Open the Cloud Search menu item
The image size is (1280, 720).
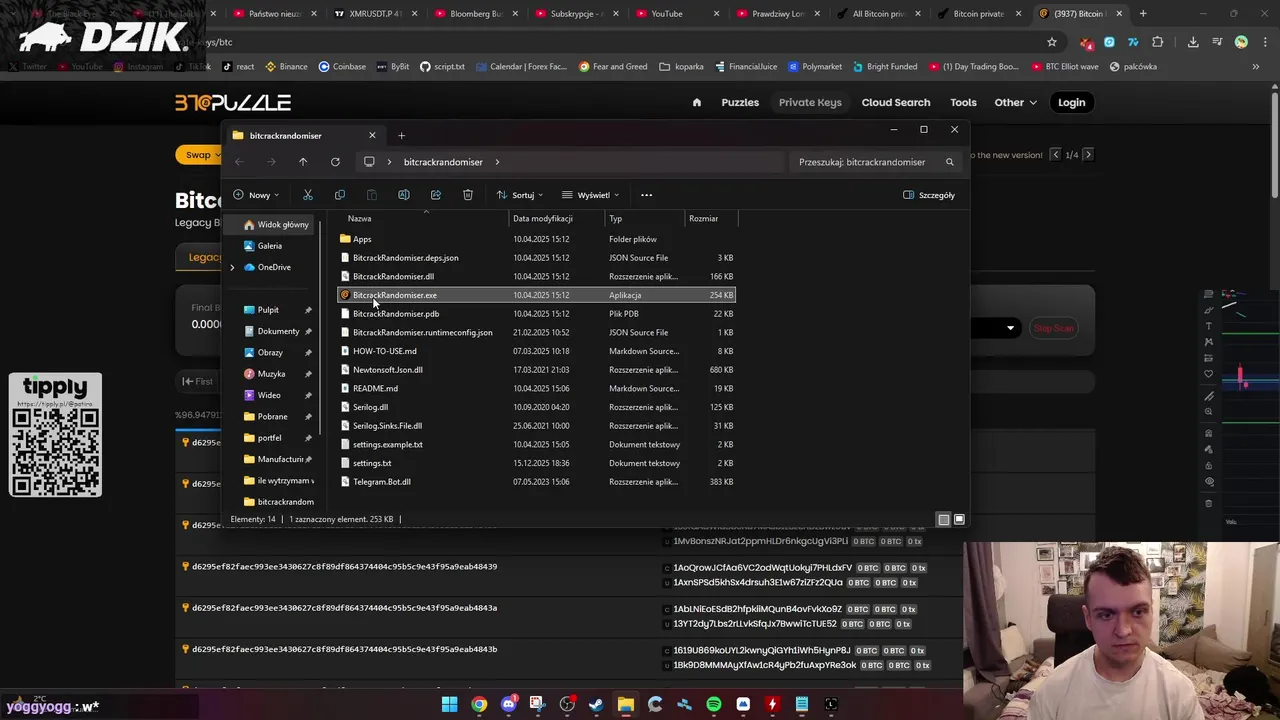point(896,102)
